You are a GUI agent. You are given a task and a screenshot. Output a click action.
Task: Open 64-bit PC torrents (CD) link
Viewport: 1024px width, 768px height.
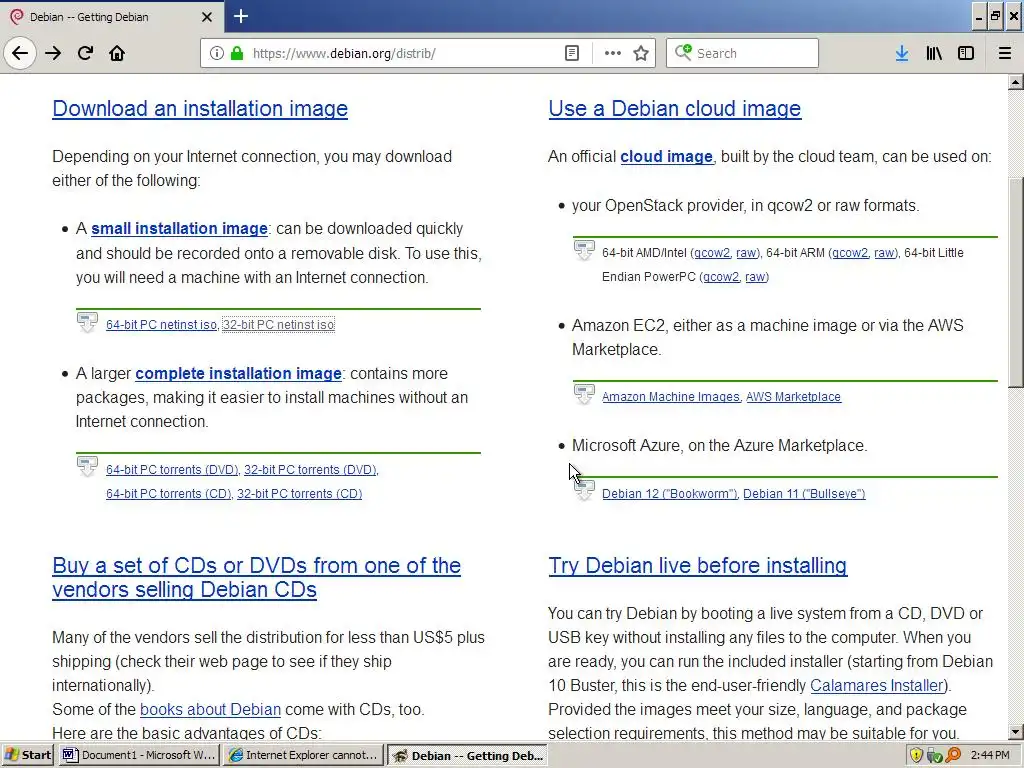(168, 494)
